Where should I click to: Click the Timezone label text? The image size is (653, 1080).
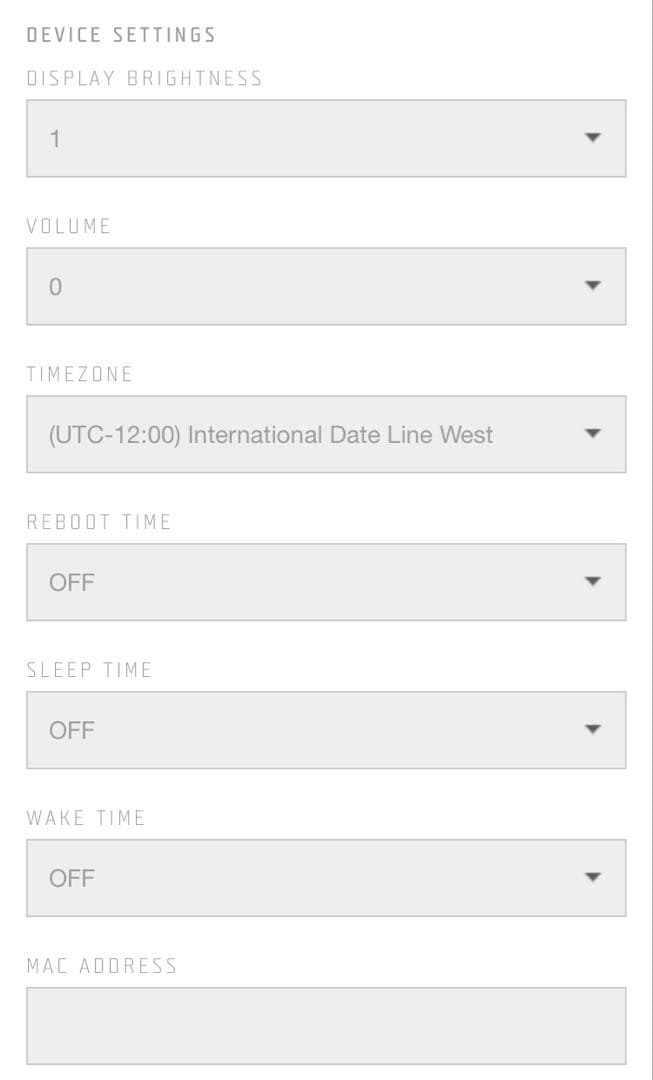tap(80, 374)
